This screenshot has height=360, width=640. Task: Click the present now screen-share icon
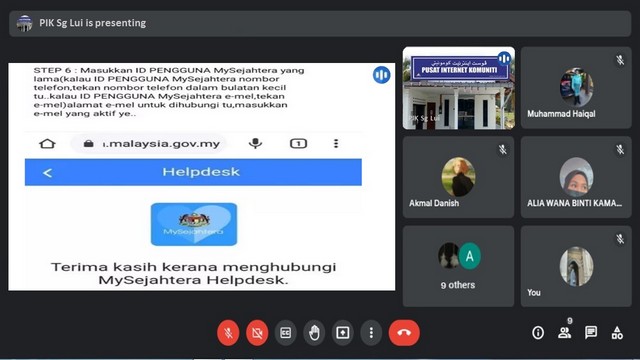point(342,333)
